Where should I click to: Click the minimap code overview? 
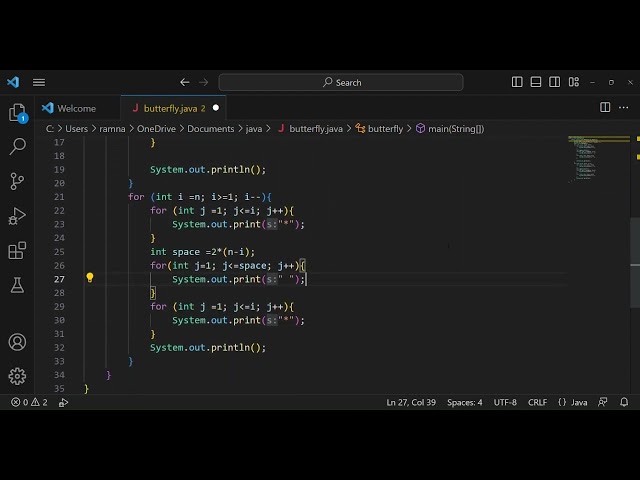pos(598,160)
